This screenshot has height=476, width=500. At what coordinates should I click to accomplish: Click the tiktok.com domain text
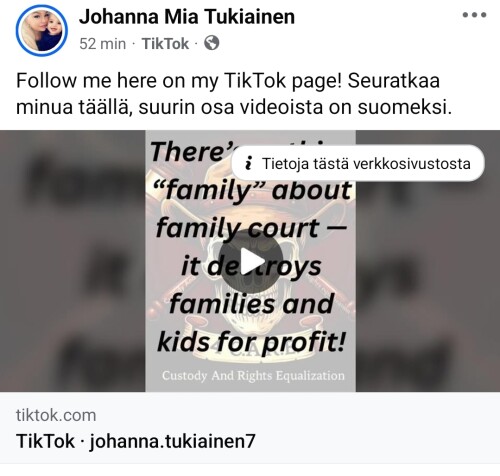[56, 415]
